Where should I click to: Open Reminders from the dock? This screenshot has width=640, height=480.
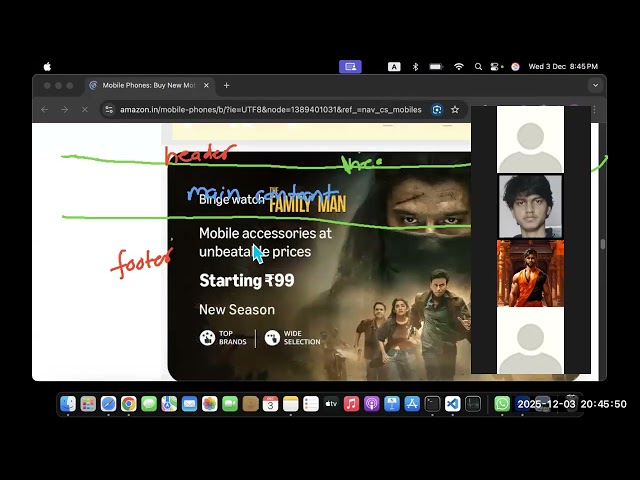tap(311, 404)
